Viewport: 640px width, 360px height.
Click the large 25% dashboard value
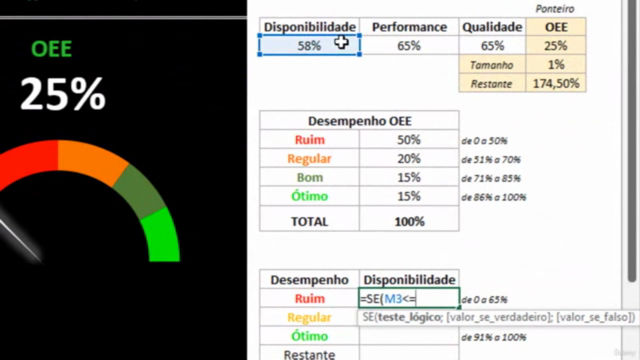pyautogui.click(x=63, y=95)
